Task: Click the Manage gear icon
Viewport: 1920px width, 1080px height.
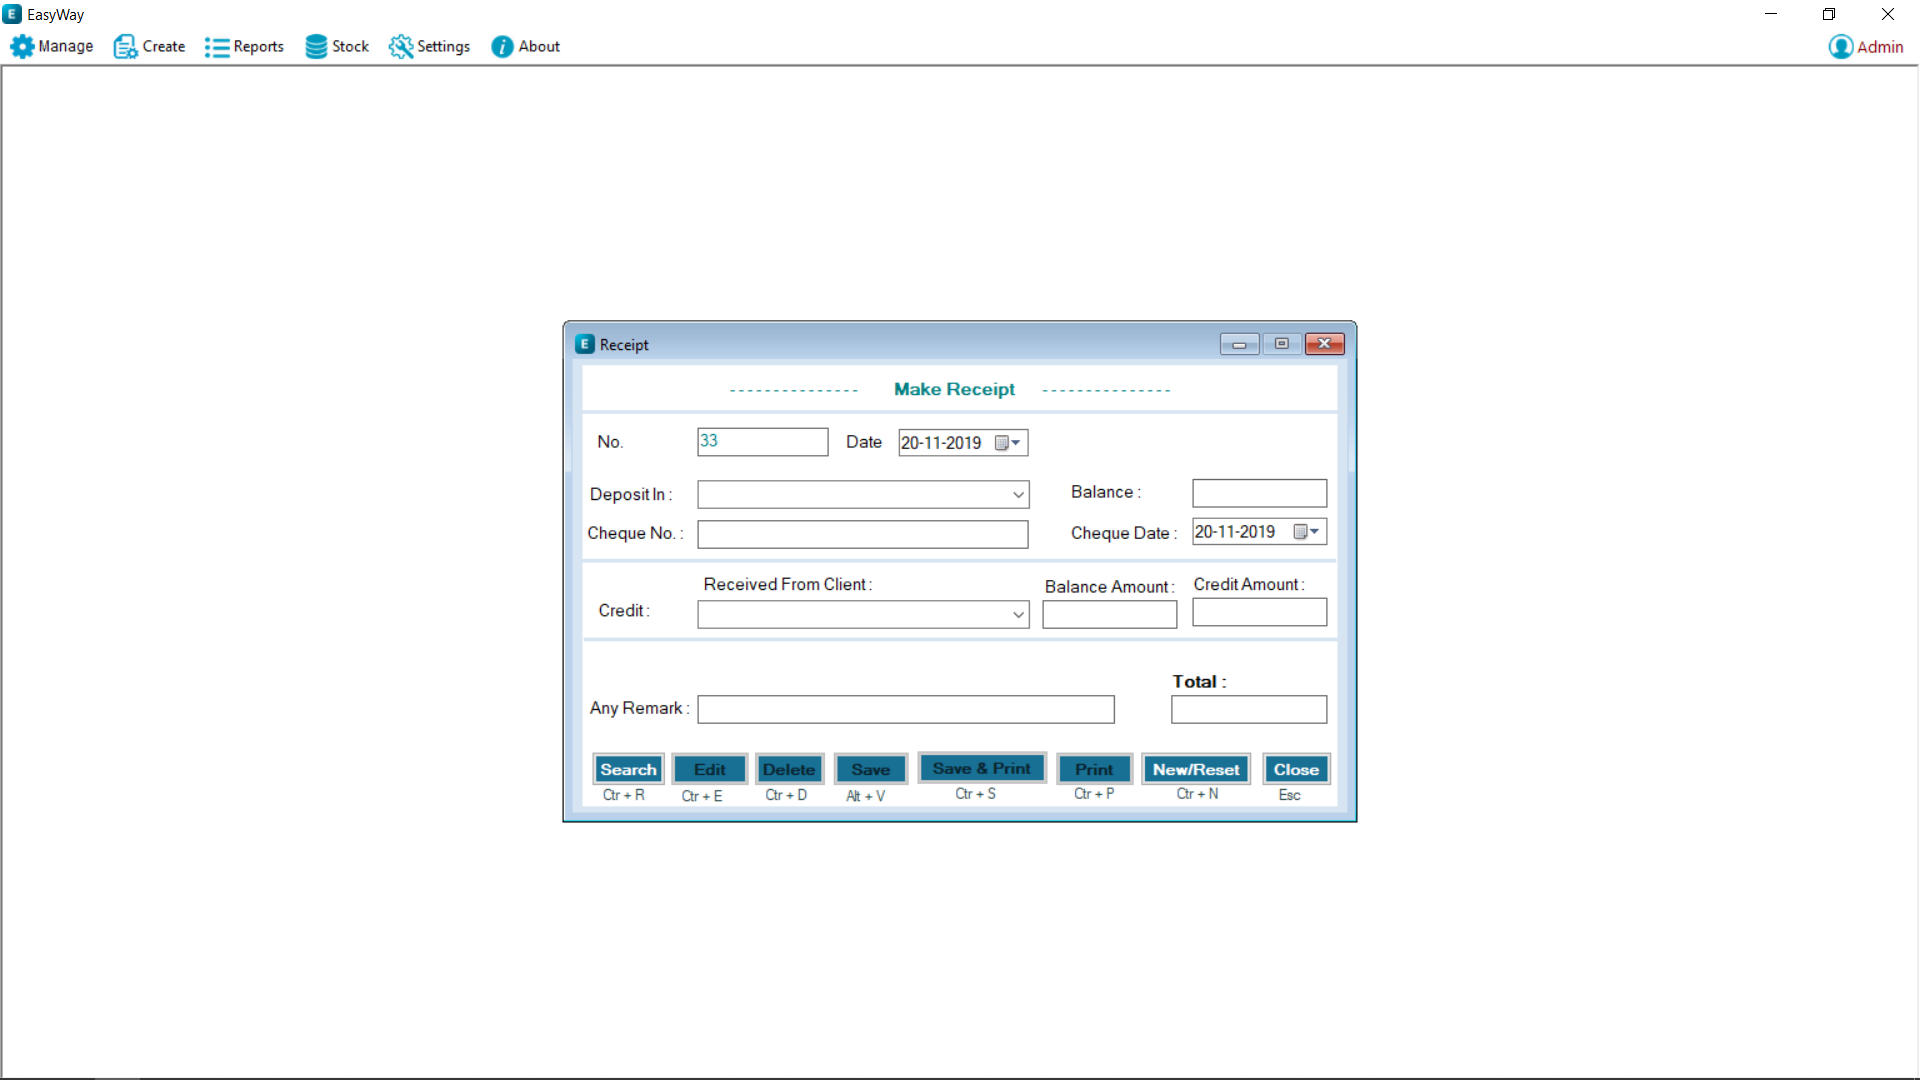Action: 22,47
